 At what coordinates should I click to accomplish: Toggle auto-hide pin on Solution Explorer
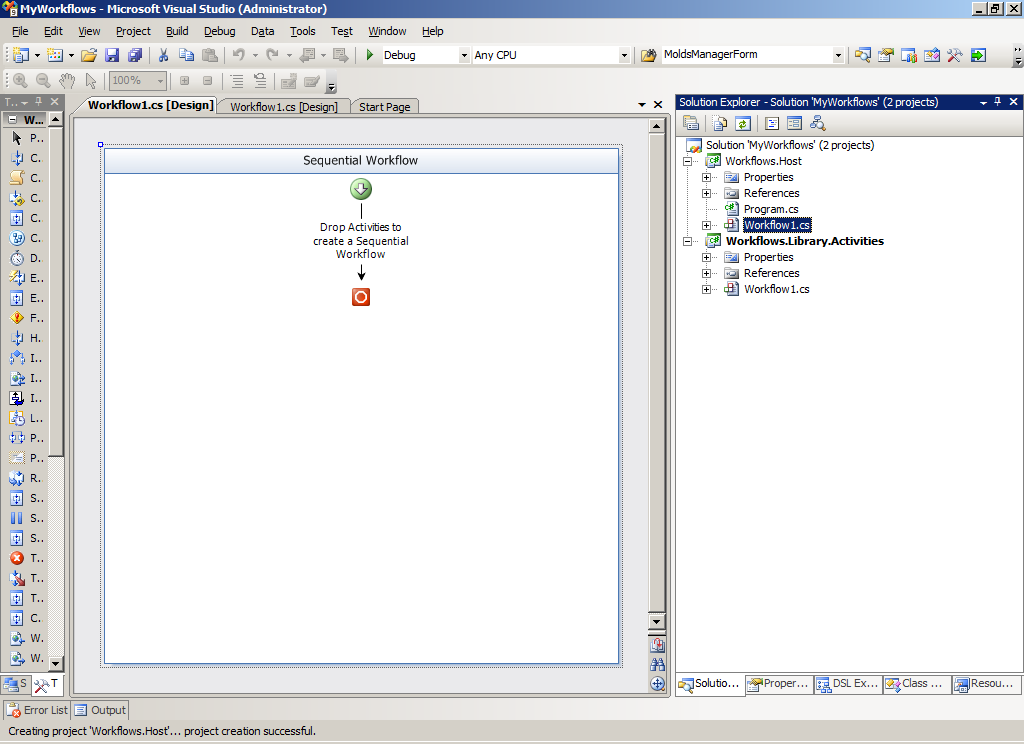point(997,102)
